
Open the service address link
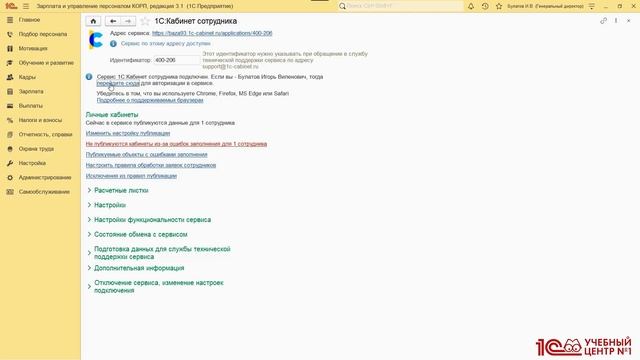click(212, 33)
